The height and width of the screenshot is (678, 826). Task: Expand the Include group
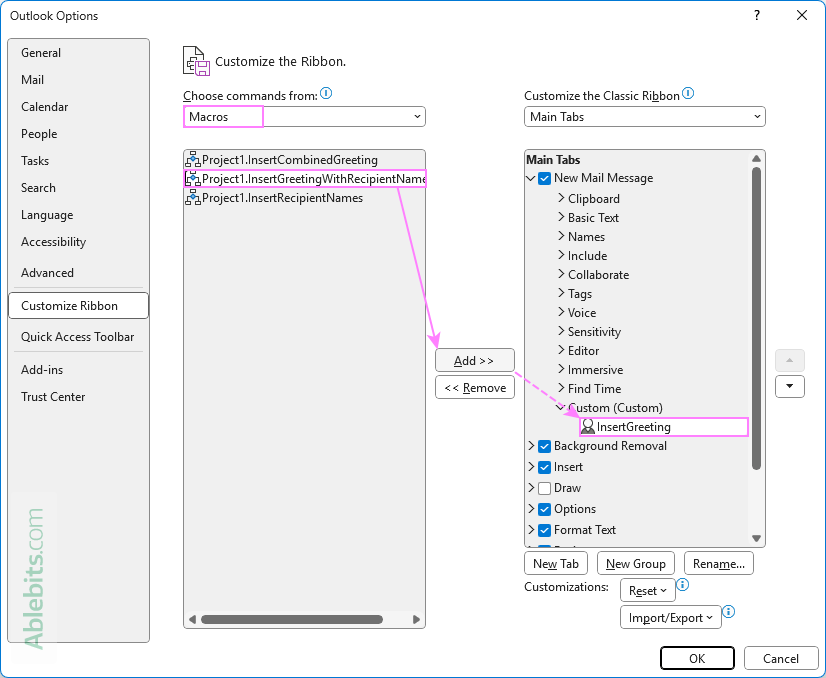click(x=561, y=255)
